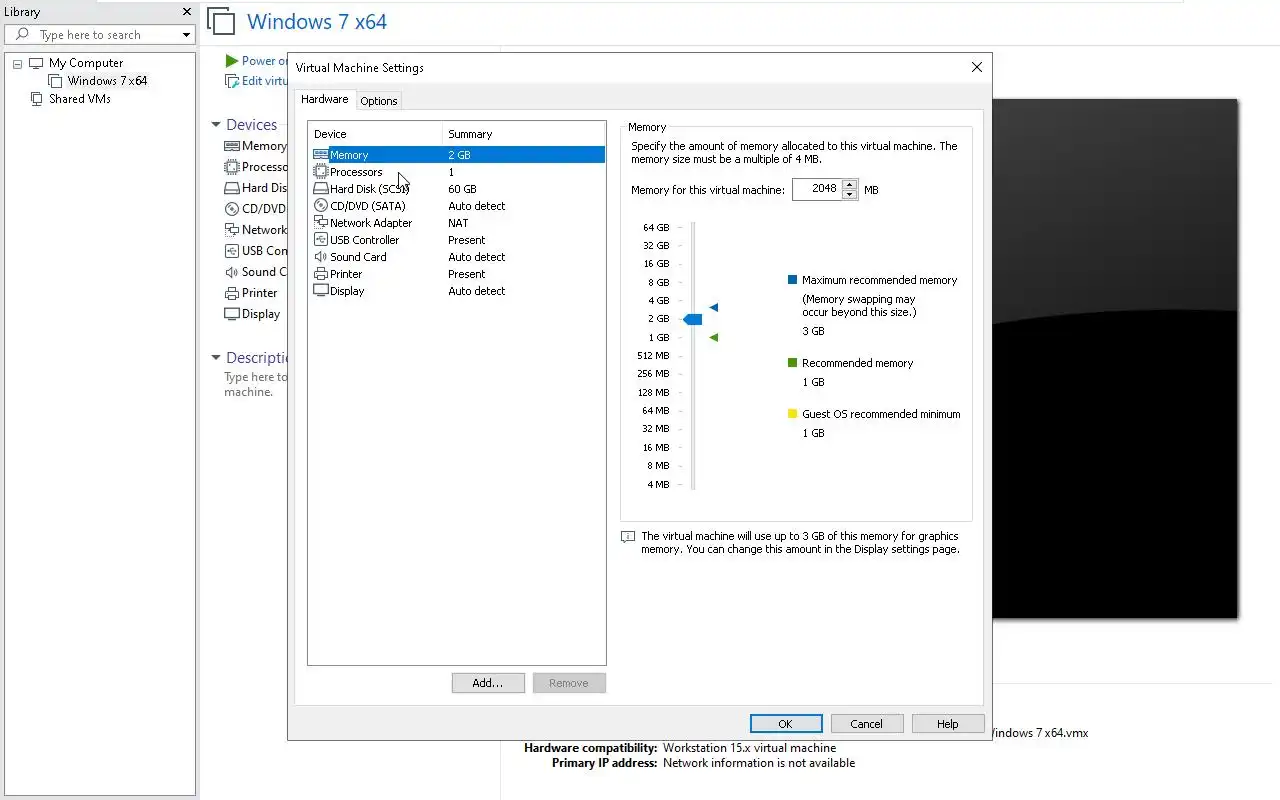Click the Edit virtual machine settings icon
The width and height of the screenshot is (1280, 800).
pos(232,81)
